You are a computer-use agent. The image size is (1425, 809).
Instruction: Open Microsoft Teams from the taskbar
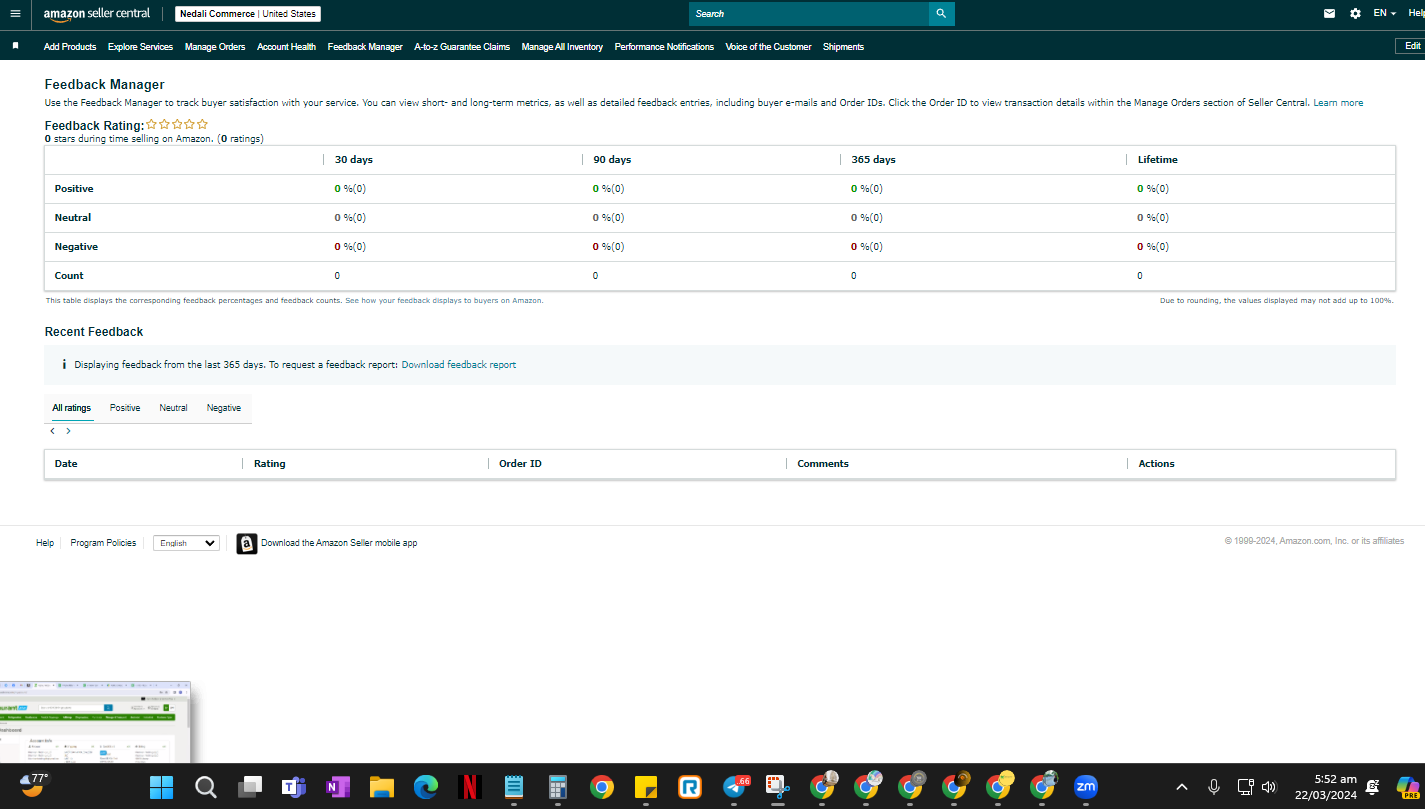click(x=293, y=787)
